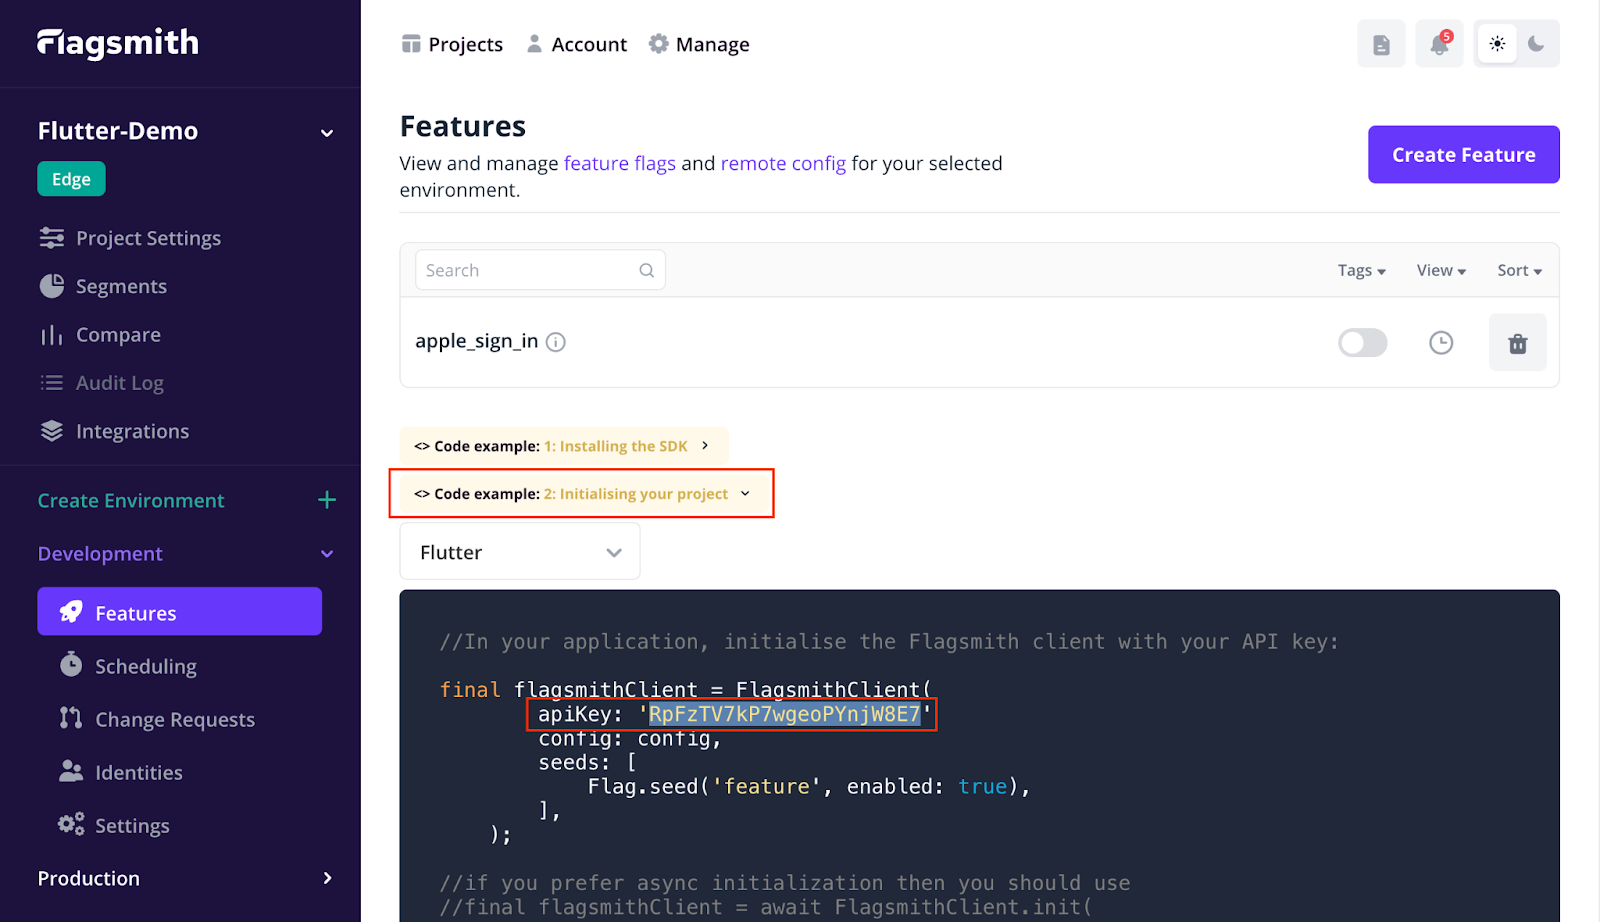Add environment with plus icon
This screenshot has height=922, width=1600.
[327, 500]
